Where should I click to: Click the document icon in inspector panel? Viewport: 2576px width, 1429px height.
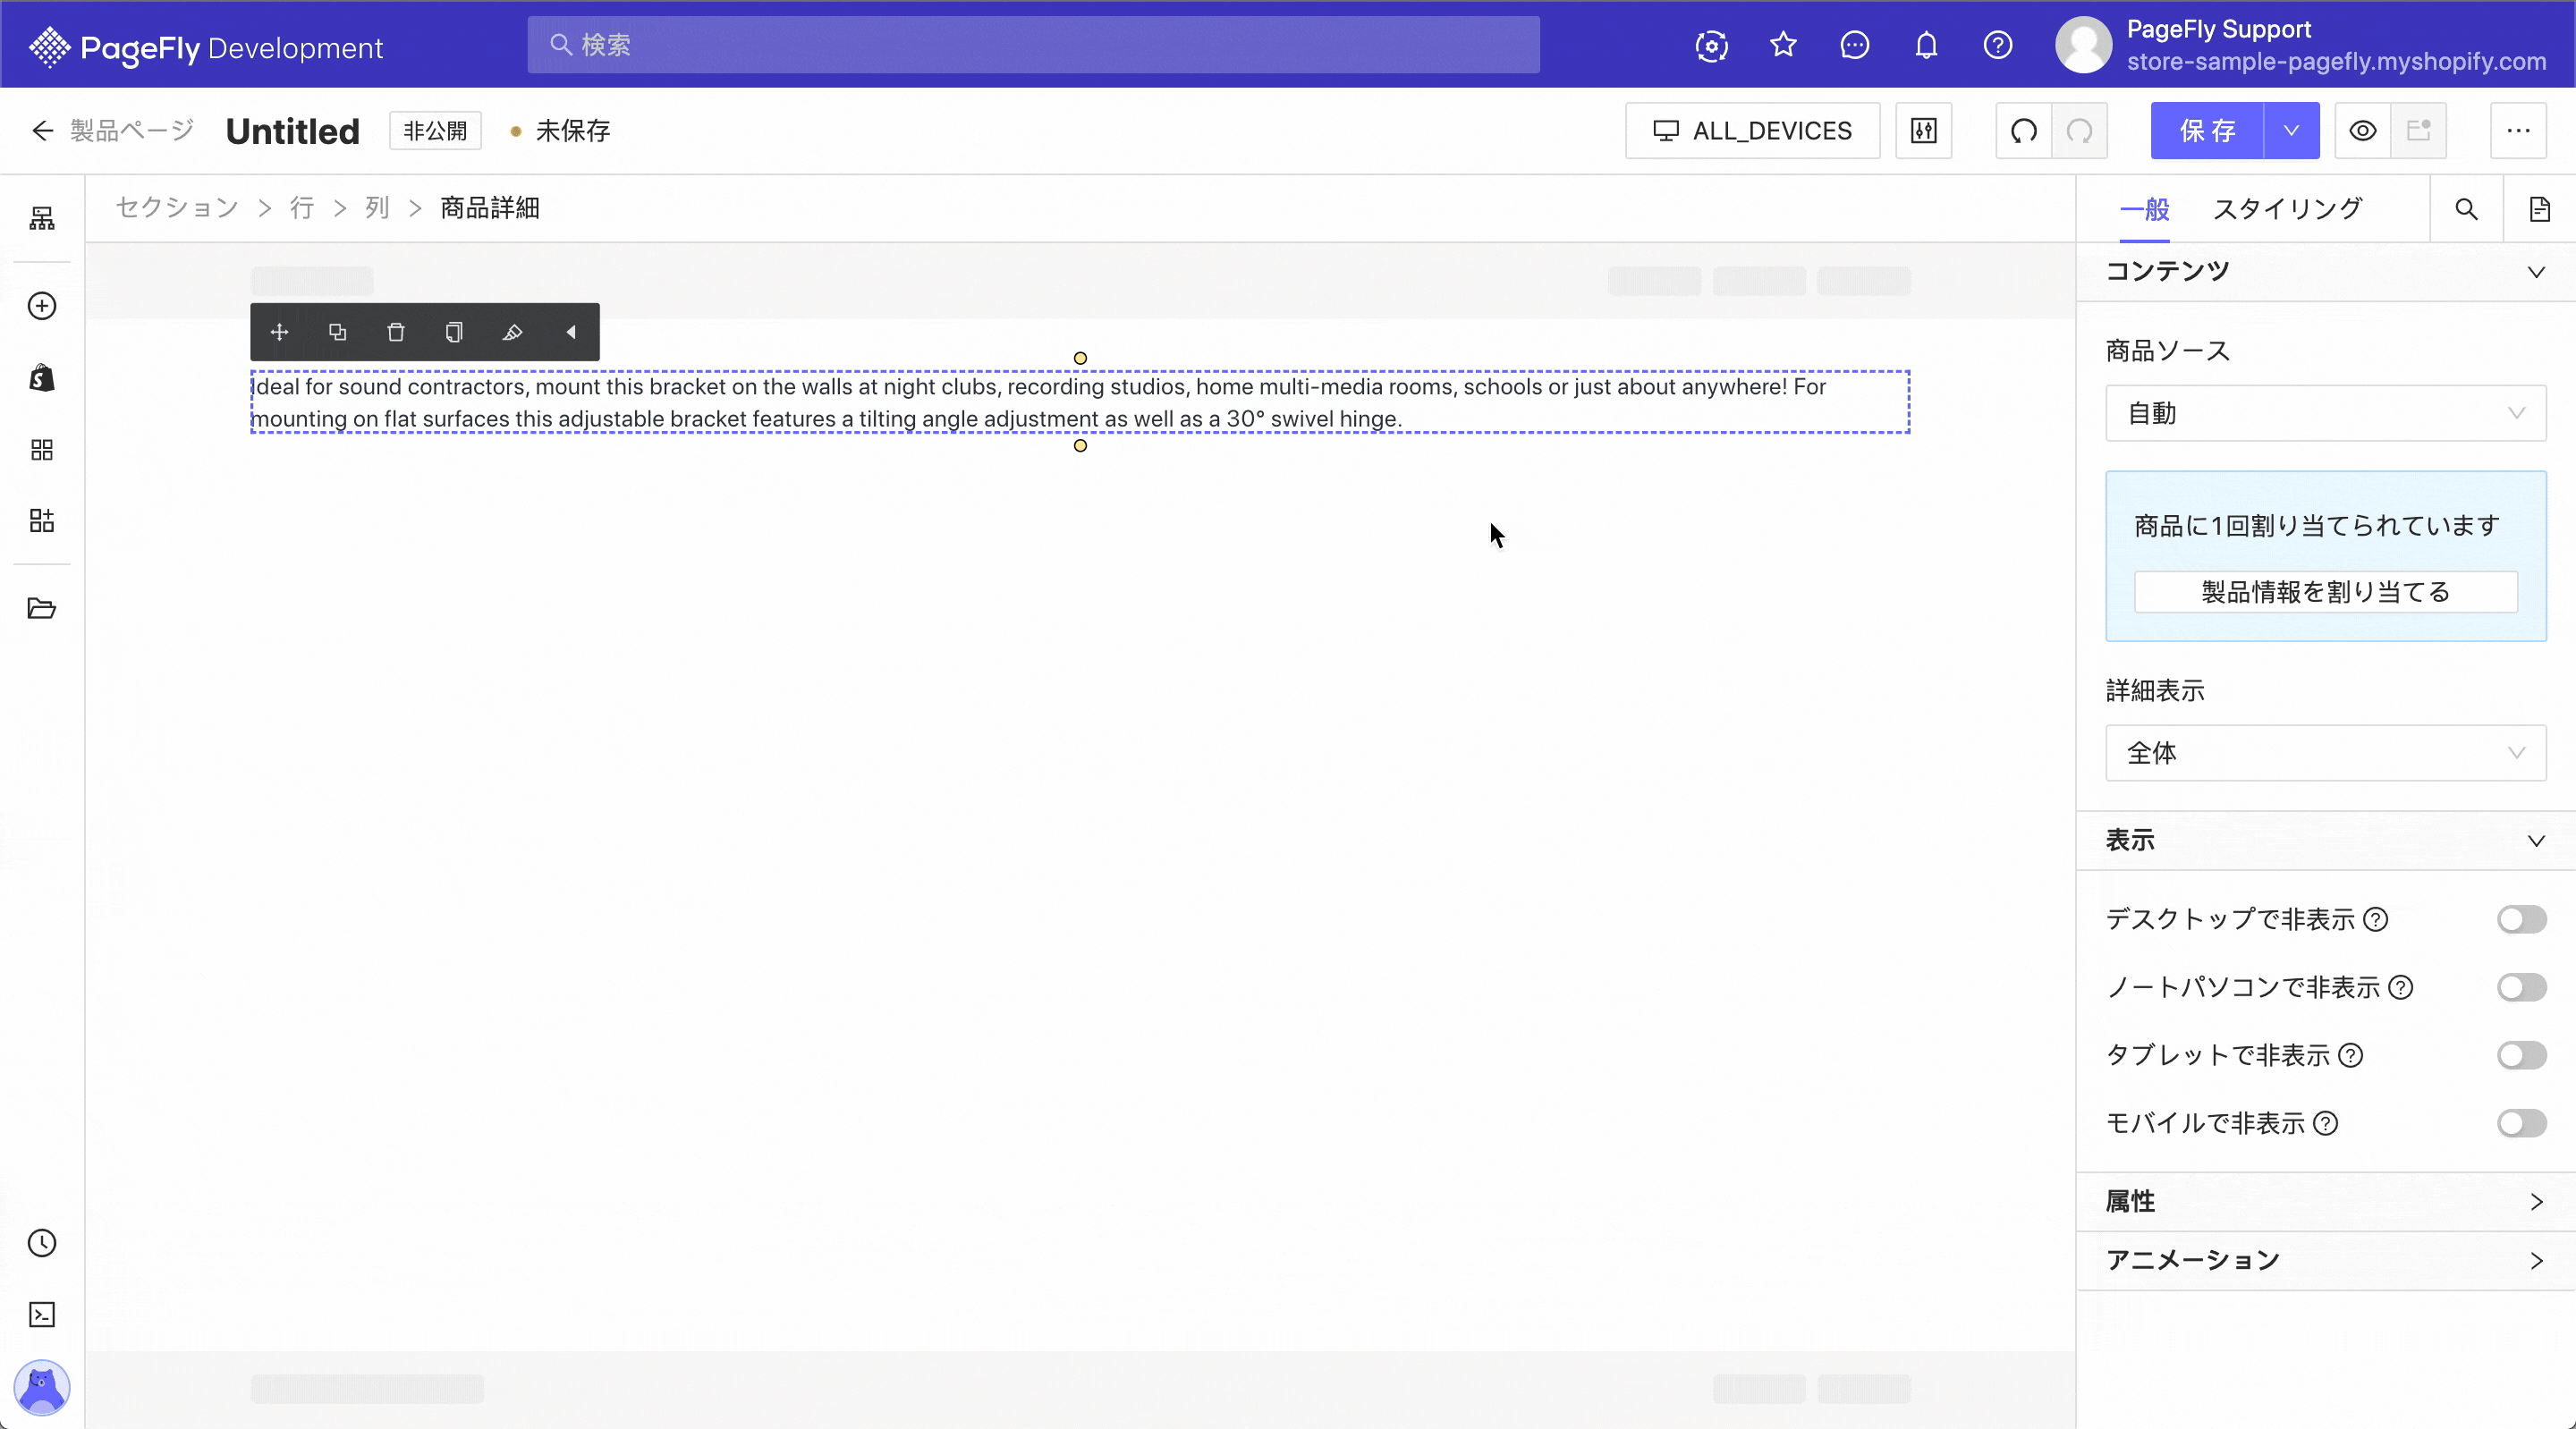point(2540,209)
